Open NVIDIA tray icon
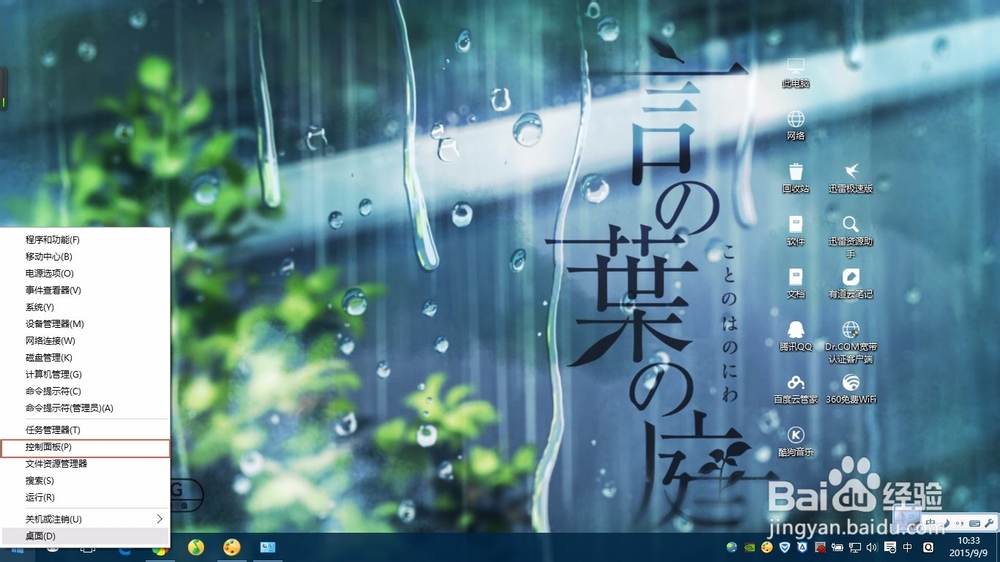The image size is (1000, 562). click(x=749, y=547)
